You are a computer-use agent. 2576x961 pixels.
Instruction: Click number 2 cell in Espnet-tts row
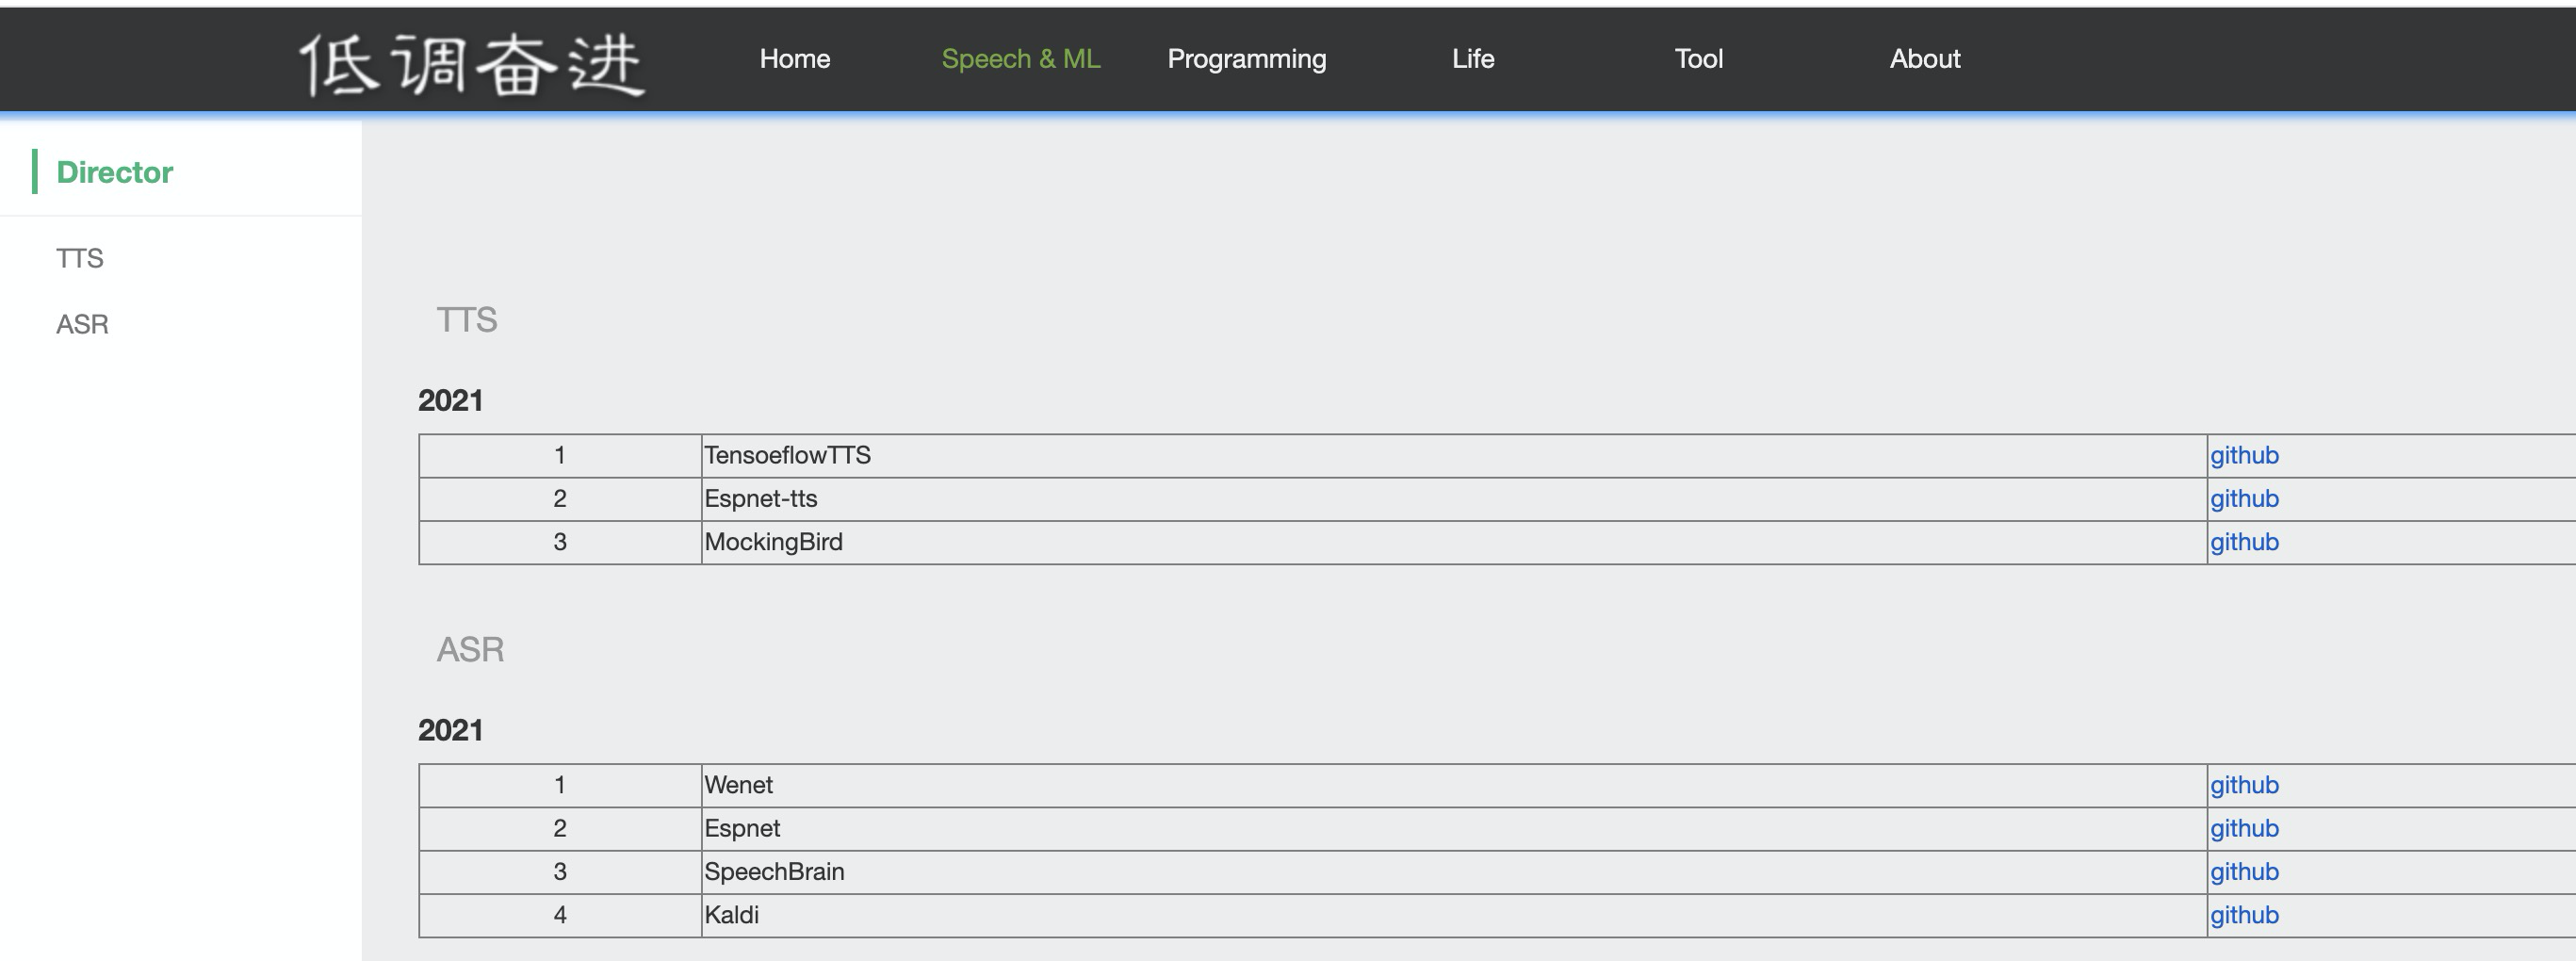(560, 499)
